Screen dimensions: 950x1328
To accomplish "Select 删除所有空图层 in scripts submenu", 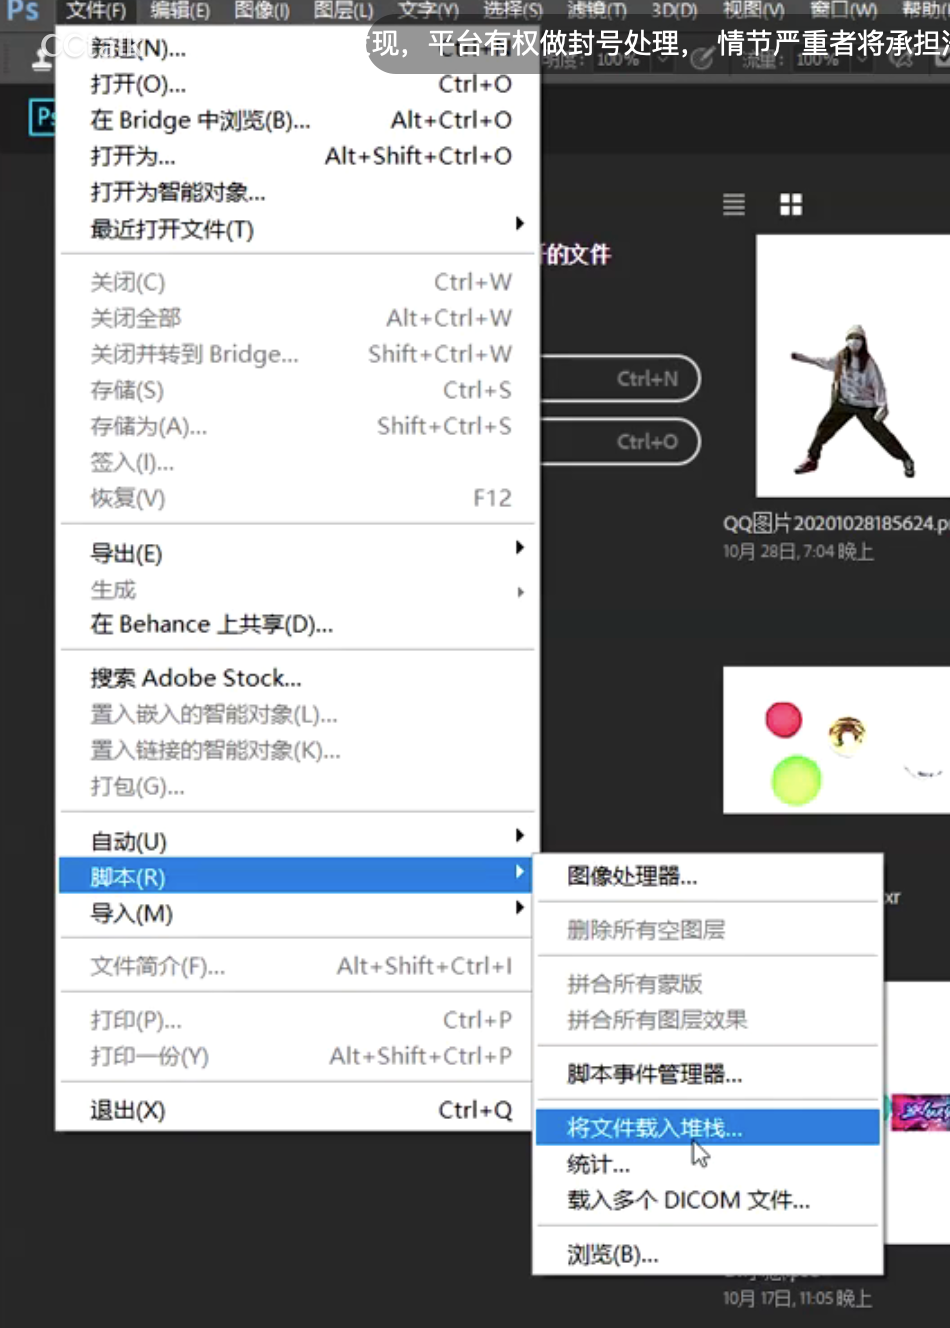I will tap(708, 930).
